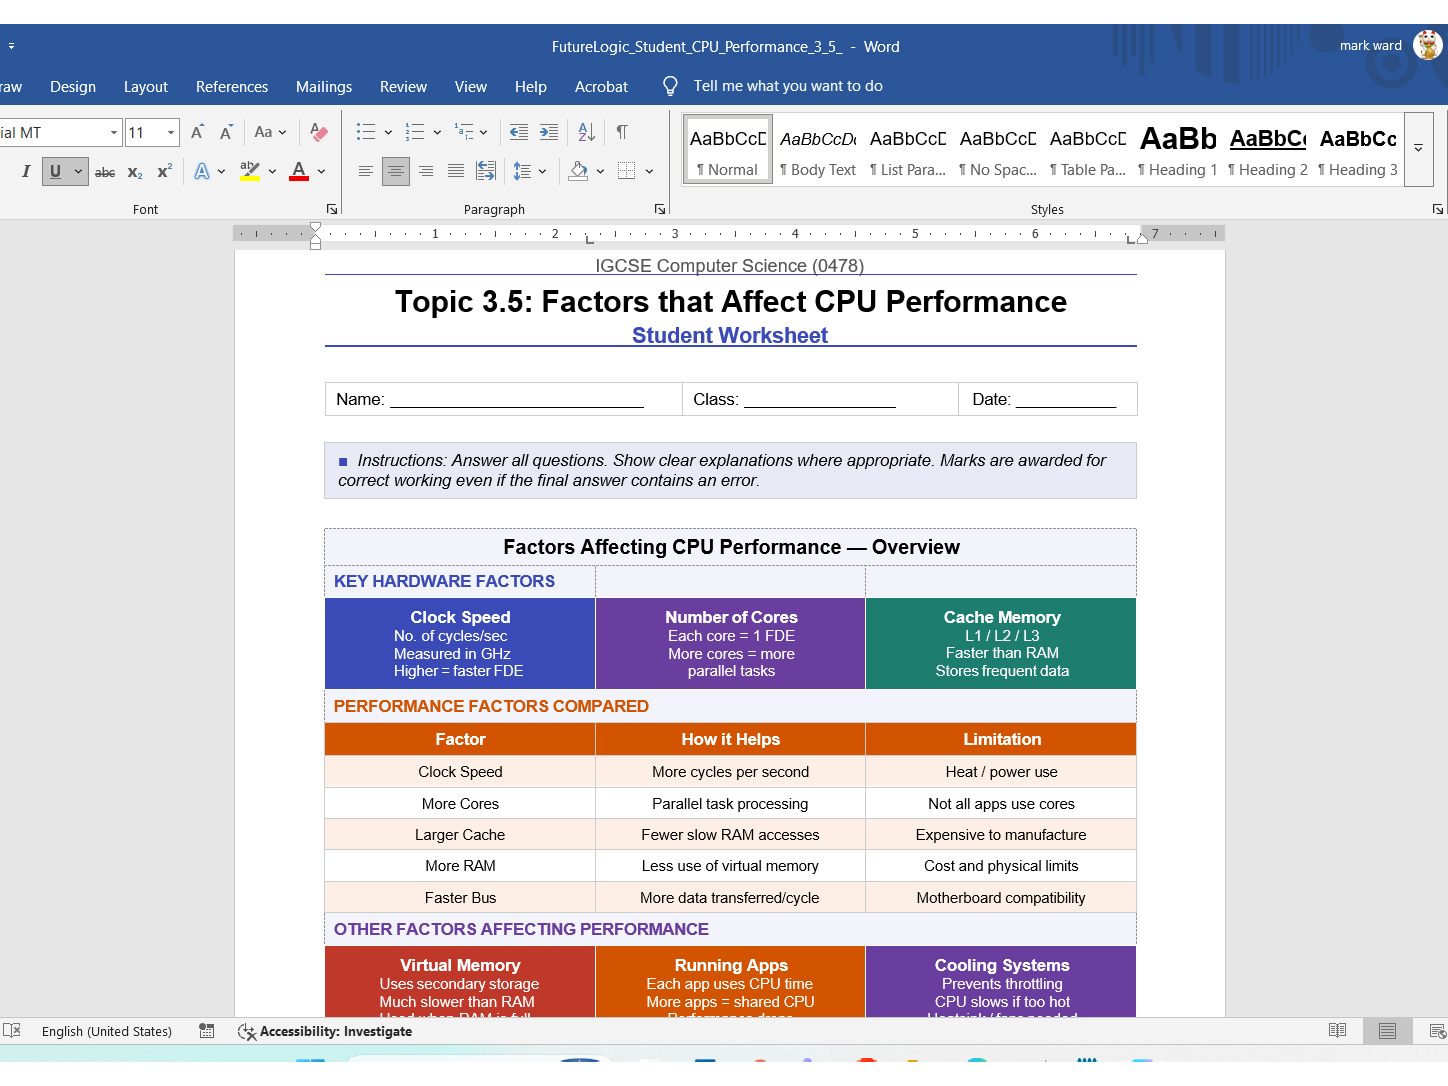The image size is (1448, 1086).
Task: Toggle Show/Hide paragraph marks
Action: 622,132
